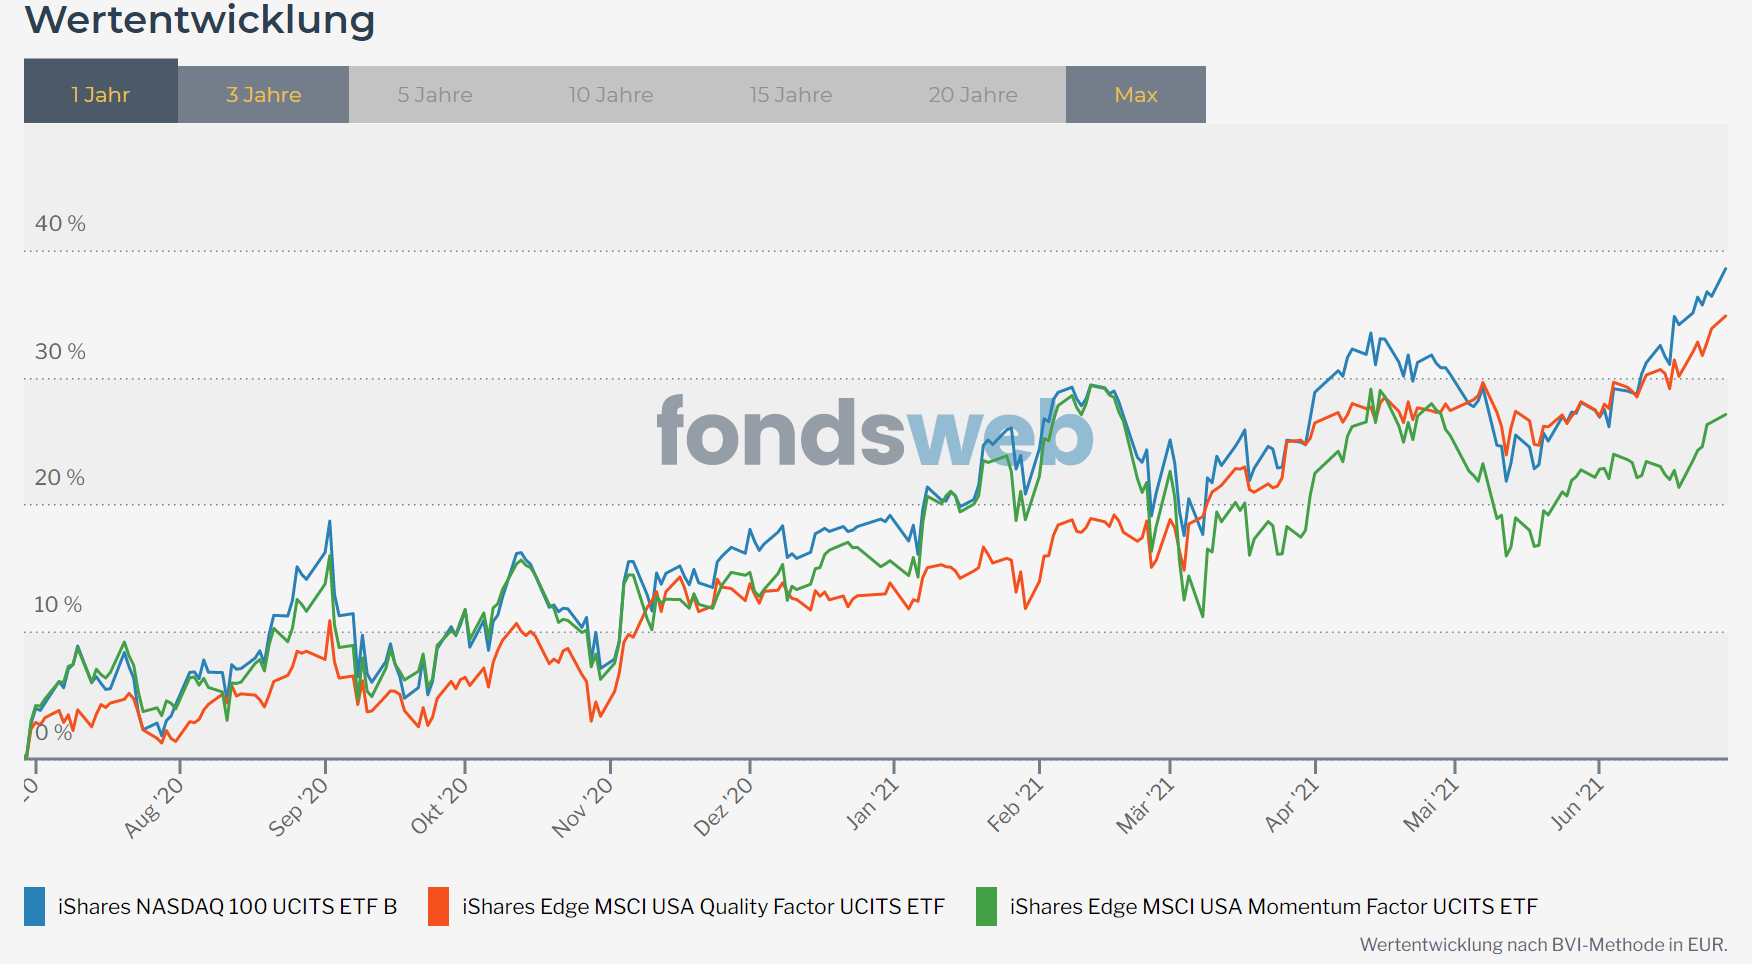Click the 15 Jahre tab
Viewport: 1752px width, 964px height.
(790, 95)
